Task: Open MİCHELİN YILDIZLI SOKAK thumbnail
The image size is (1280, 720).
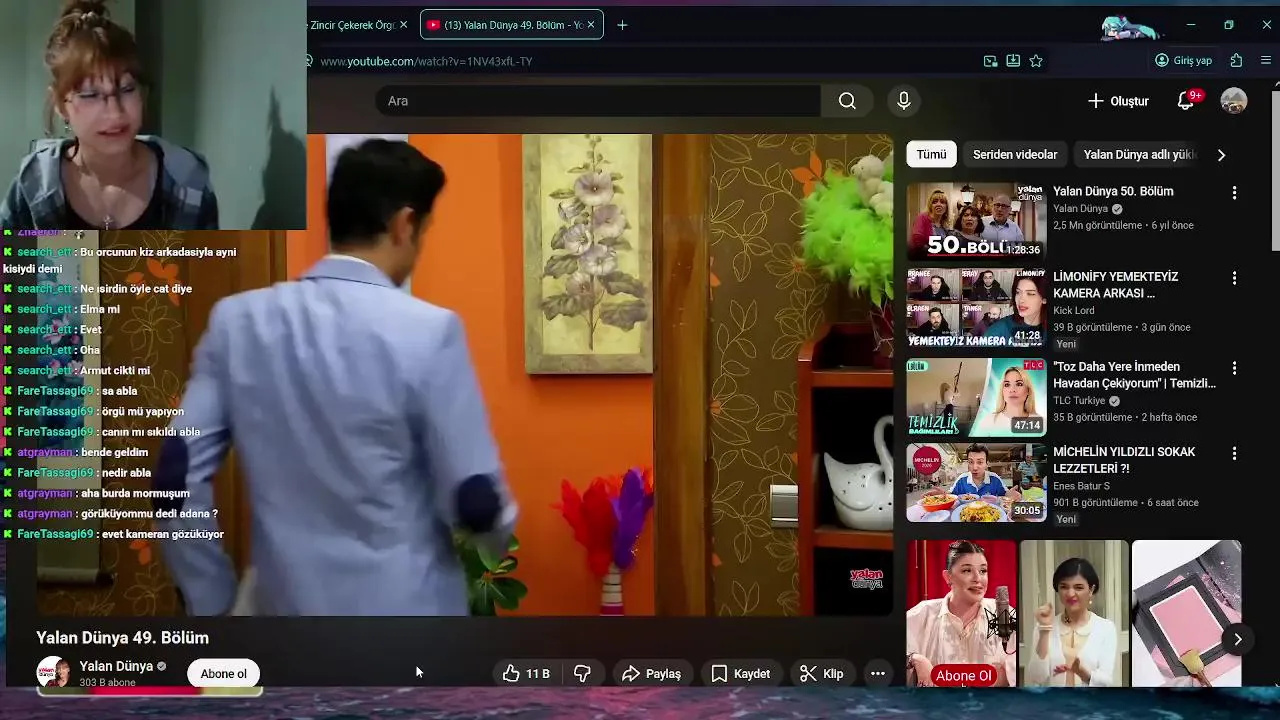Action: tap(976, 483)
